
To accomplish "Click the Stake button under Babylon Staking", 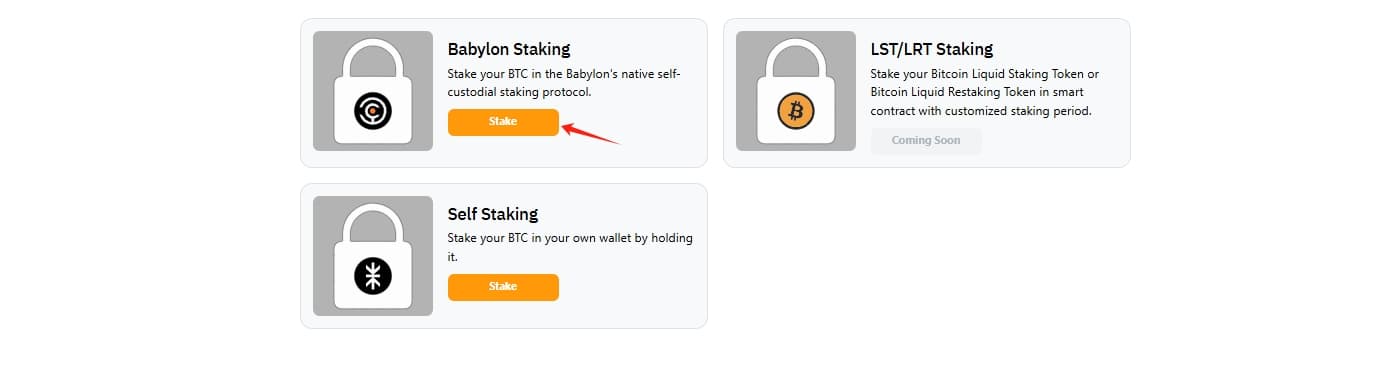I will coord(503,122).
